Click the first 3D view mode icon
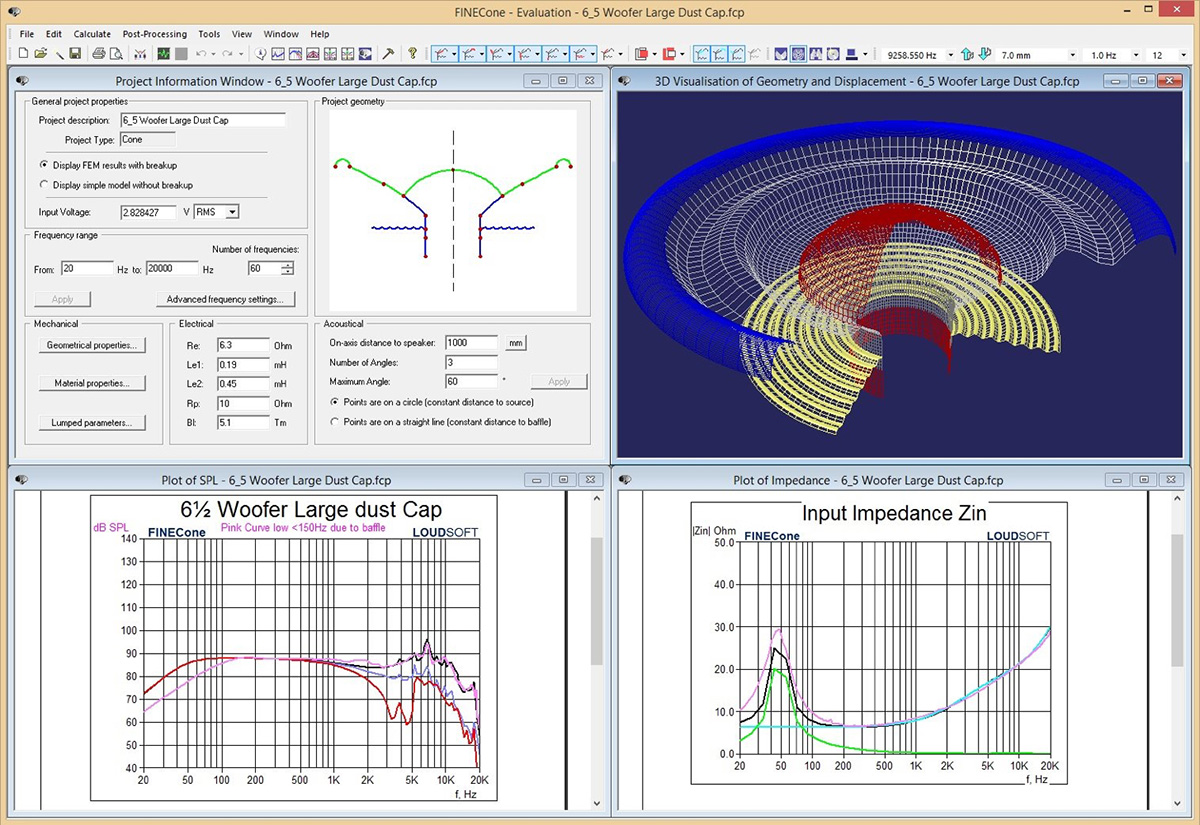This screenshot has width=1200, height=825. 781,54
